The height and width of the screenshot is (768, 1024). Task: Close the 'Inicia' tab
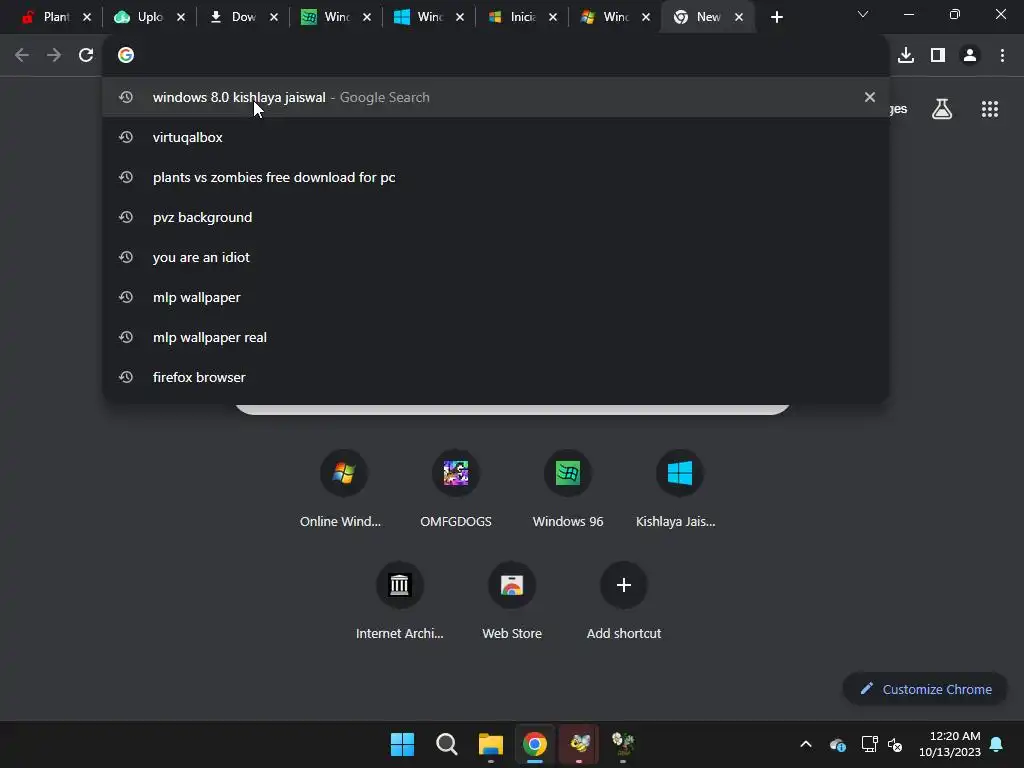553,17
